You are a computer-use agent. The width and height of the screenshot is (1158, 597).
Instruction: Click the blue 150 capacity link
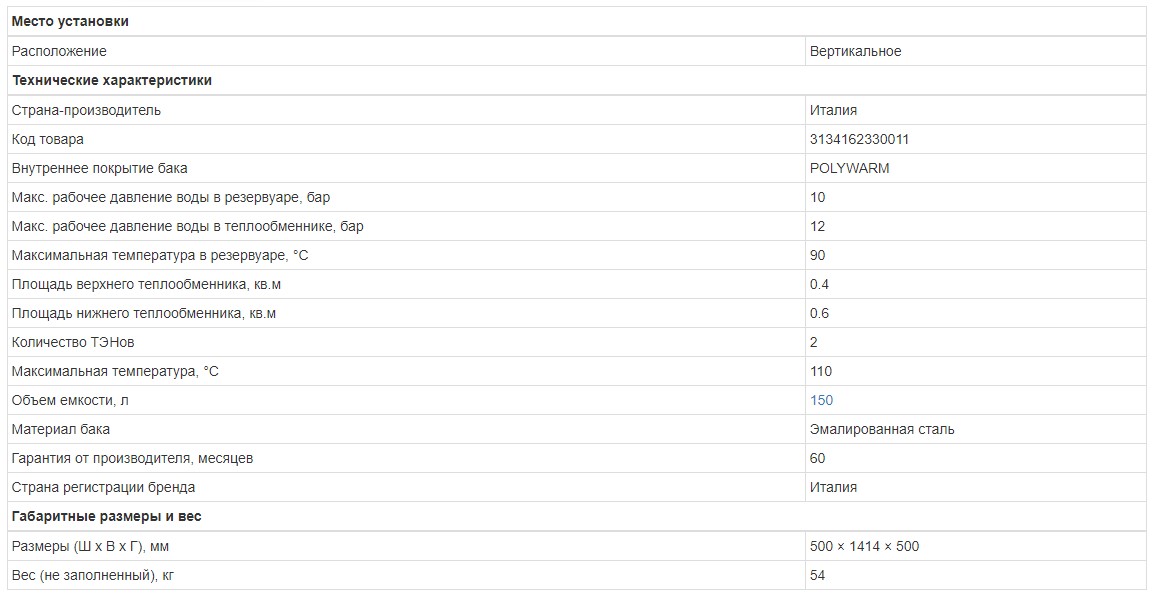point(821,400)
